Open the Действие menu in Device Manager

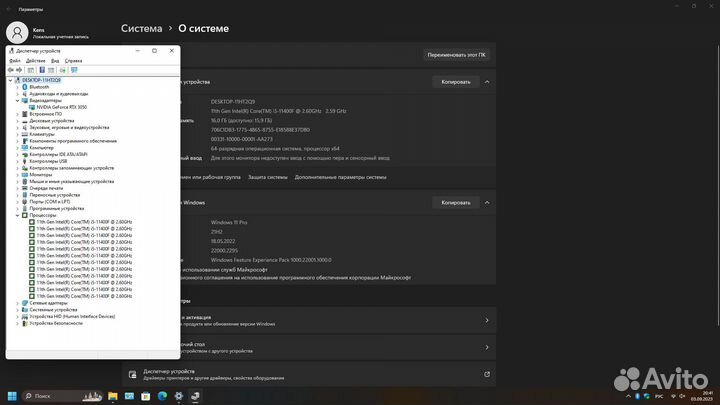coord(35,61)
